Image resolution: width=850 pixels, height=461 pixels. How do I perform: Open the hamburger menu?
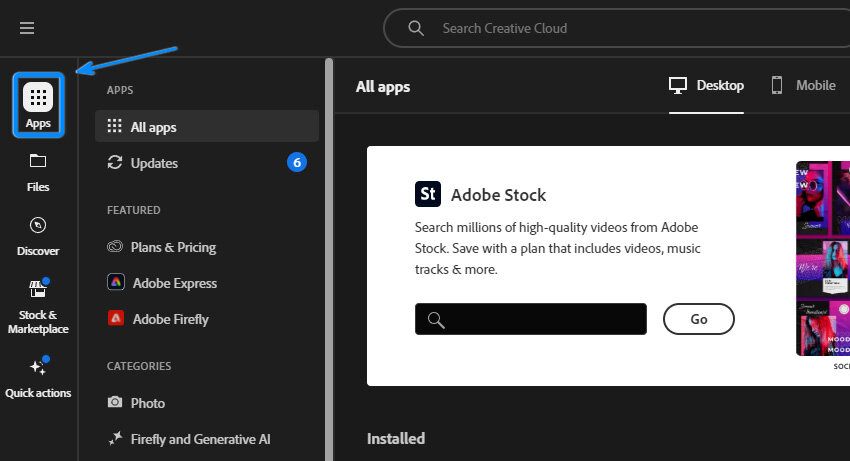point(27,28)
